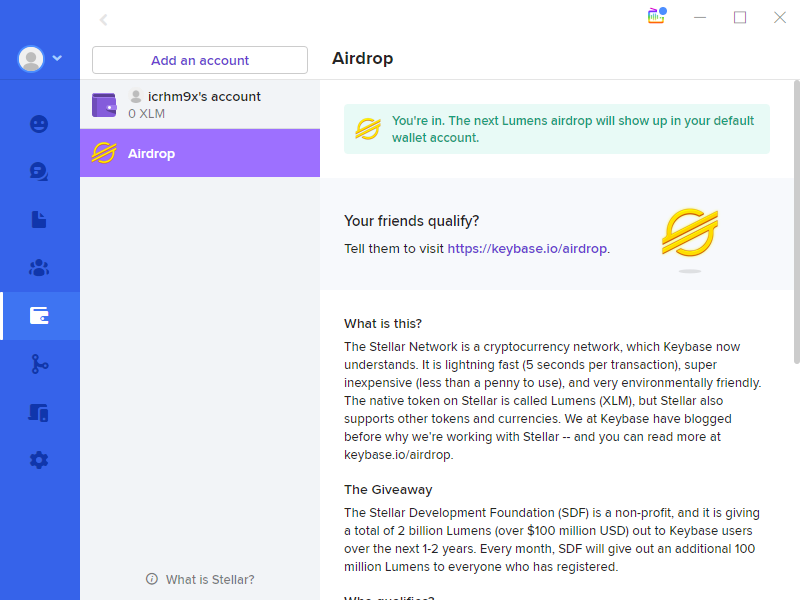Select the Airdrop item in sidebar

tap(200, 153)
